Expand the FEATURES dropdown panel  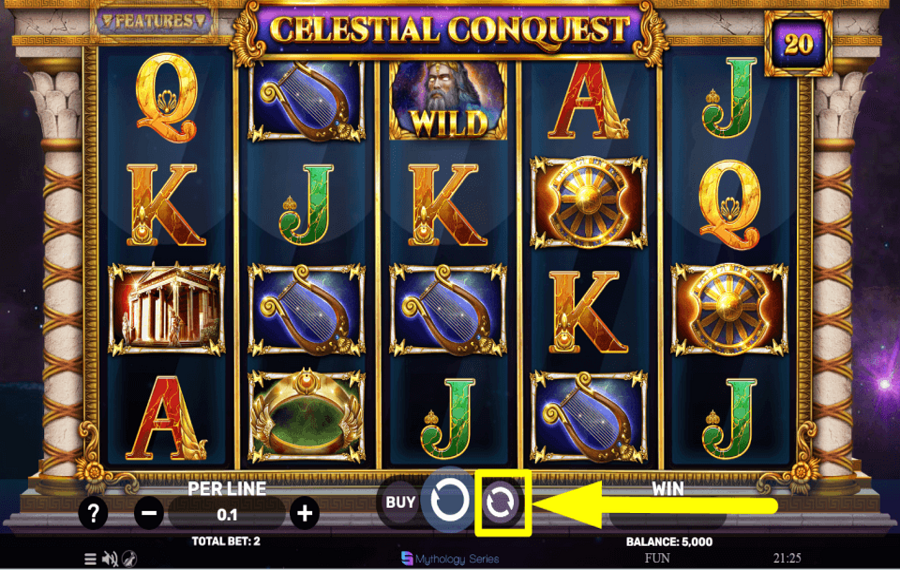(154, 22)
